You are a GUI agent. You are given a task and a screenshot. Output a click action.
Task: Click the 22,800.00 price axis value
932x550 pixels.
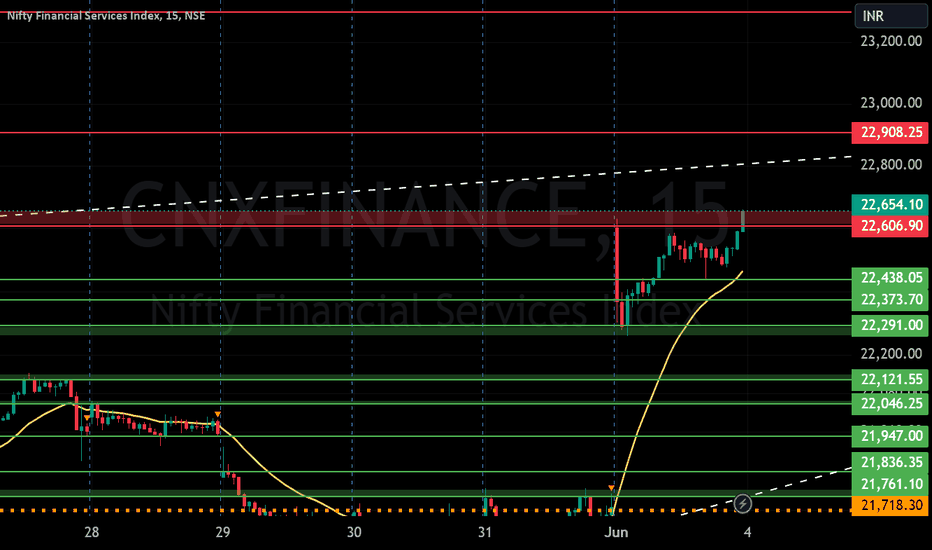tap(891, 165)
